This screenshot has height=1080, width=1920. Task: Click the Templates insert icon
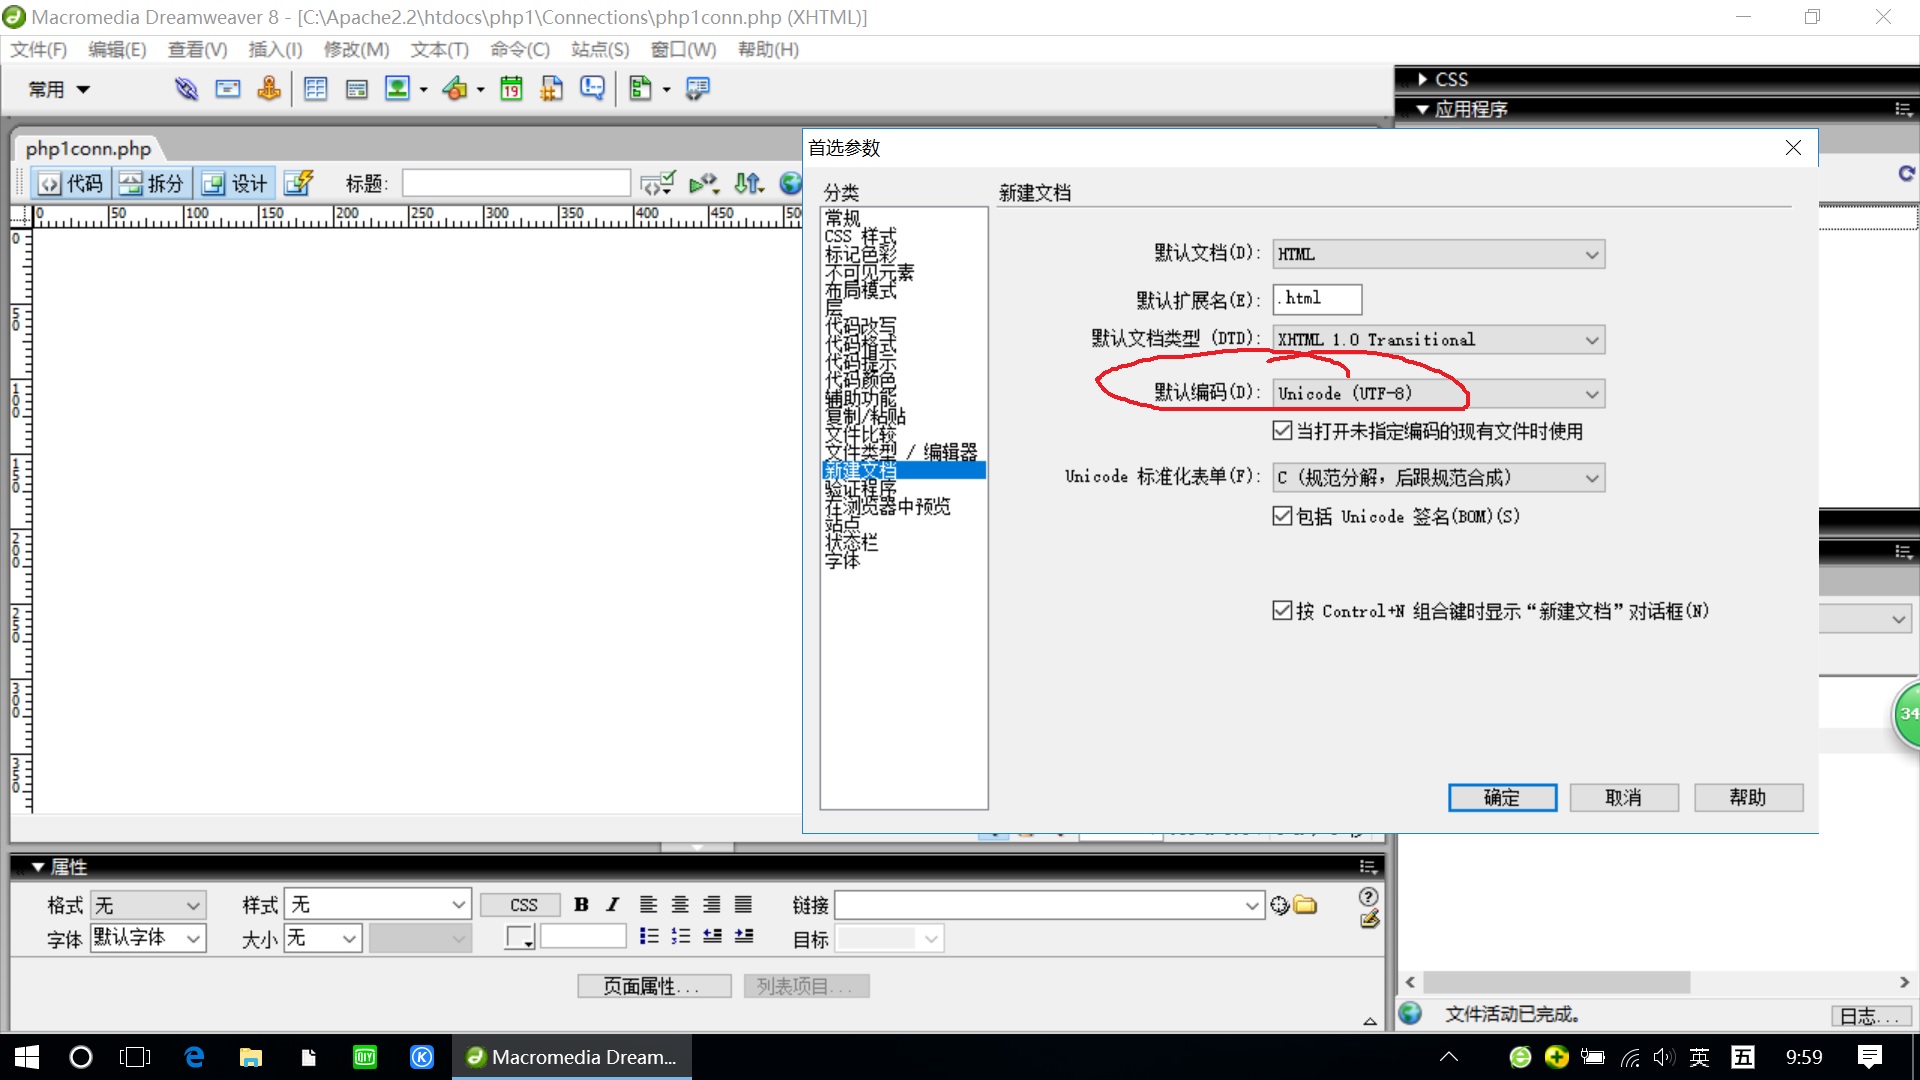click(x=640, y=89)
